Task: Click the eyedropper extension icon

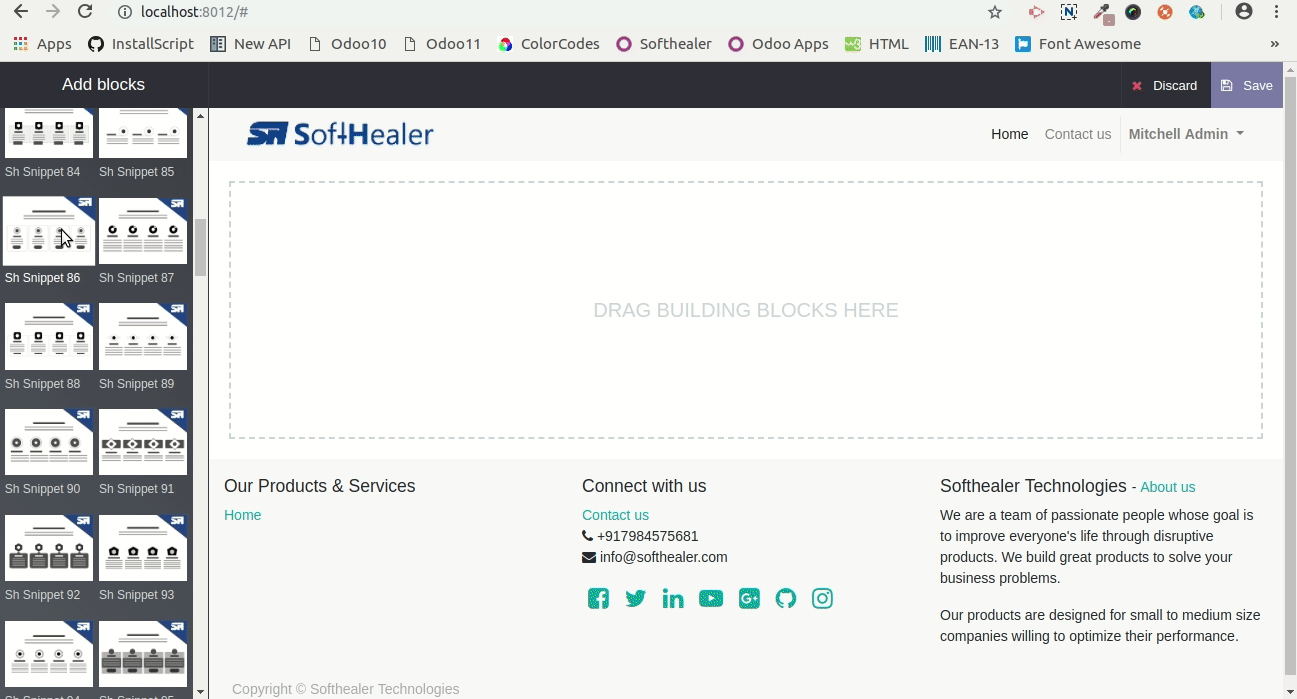Action: pyautogui.click(x=1102, y=13)
